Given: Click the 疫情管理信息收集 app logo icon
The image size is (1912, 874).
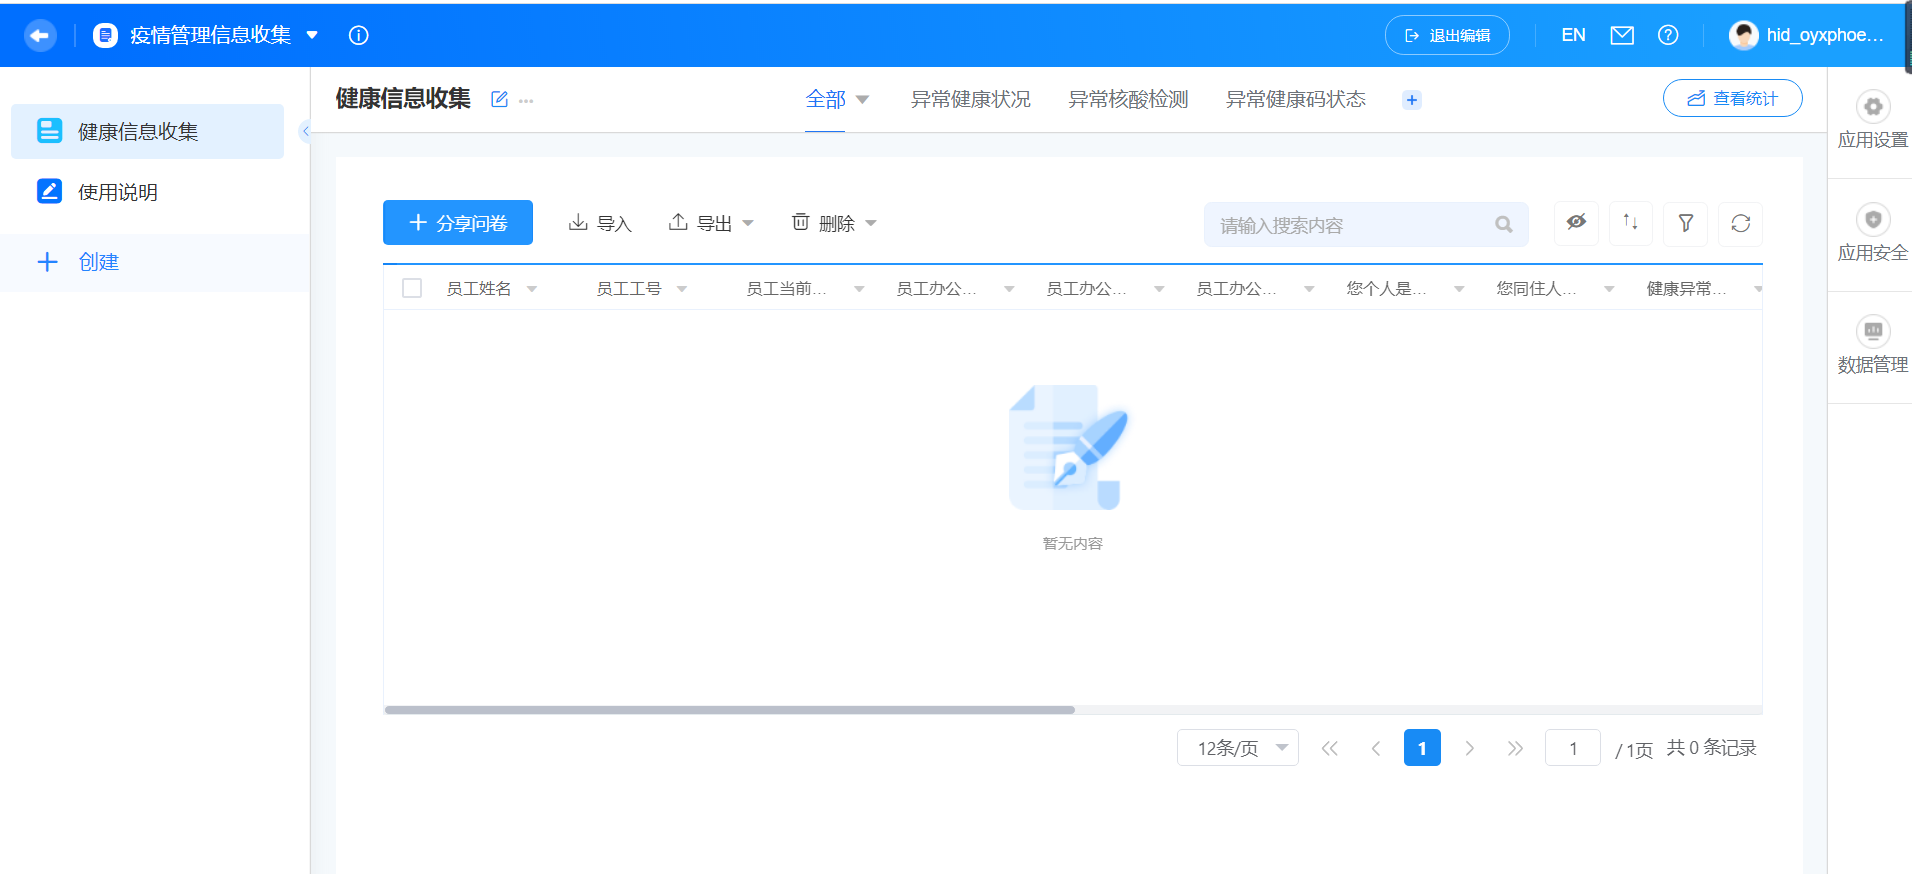Looking at the screenshot, I should (105, 36).
